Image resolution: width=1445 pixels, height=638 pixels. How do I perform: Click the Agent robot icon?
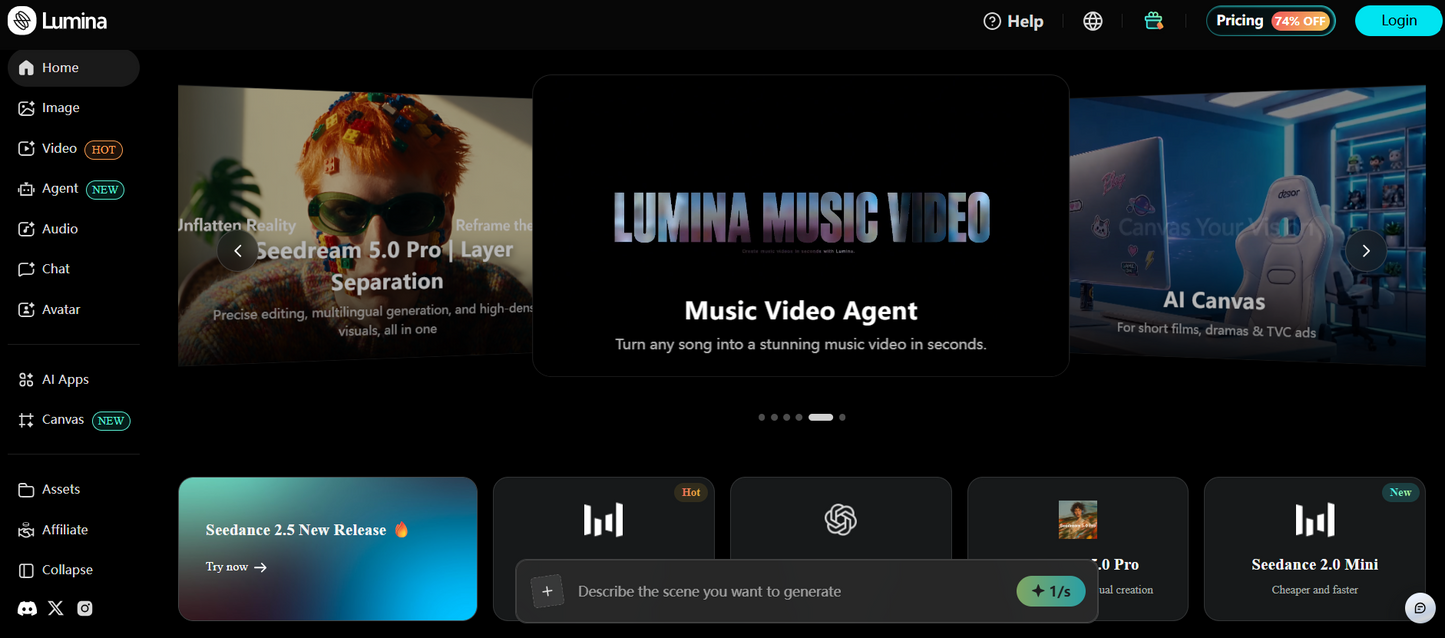click(26, 189)
